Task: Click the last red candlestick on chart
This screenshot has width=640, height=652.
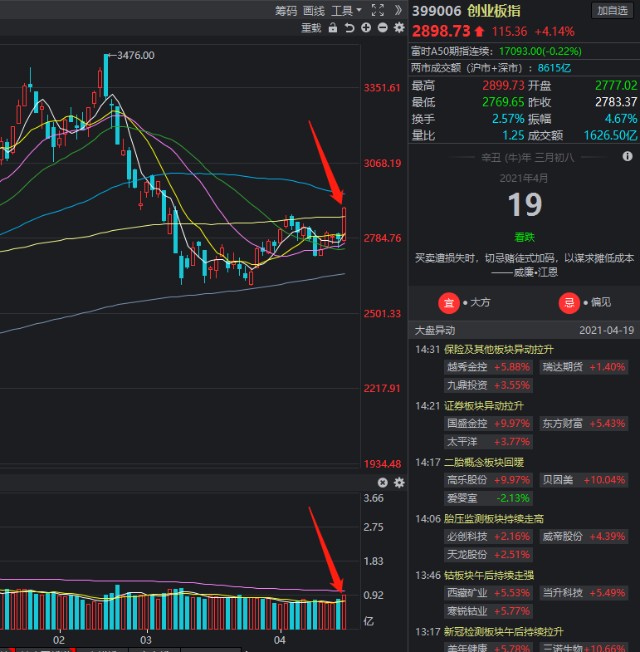Action: coord(344,224)
